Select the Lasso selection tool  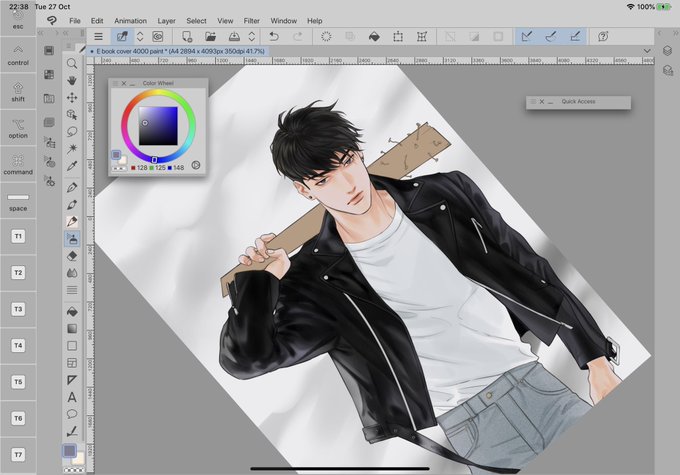72,131
